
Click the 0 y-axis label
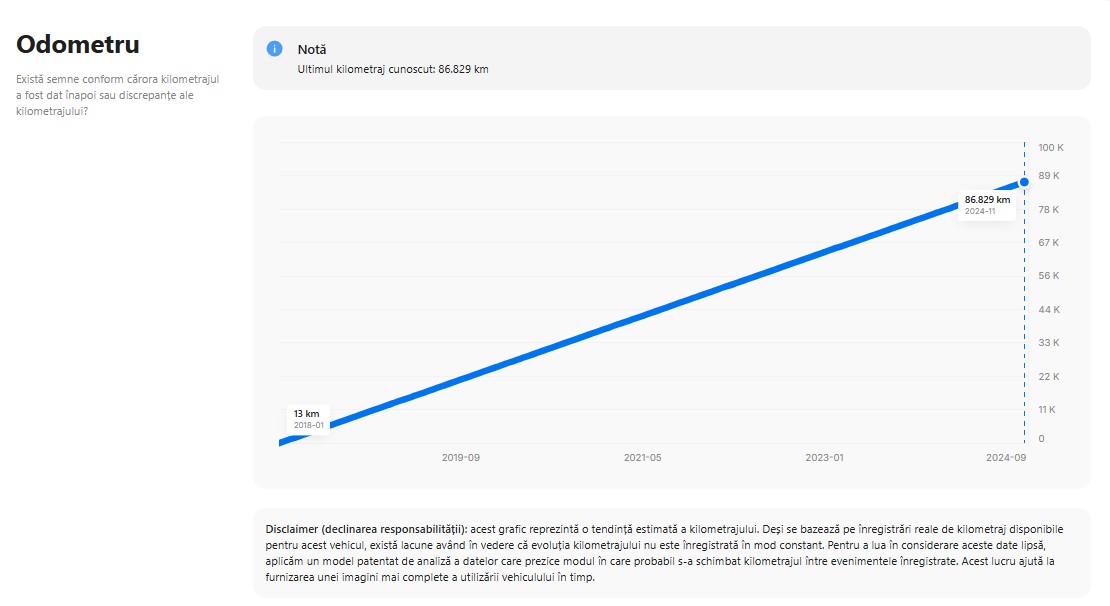click(1041, 438)
